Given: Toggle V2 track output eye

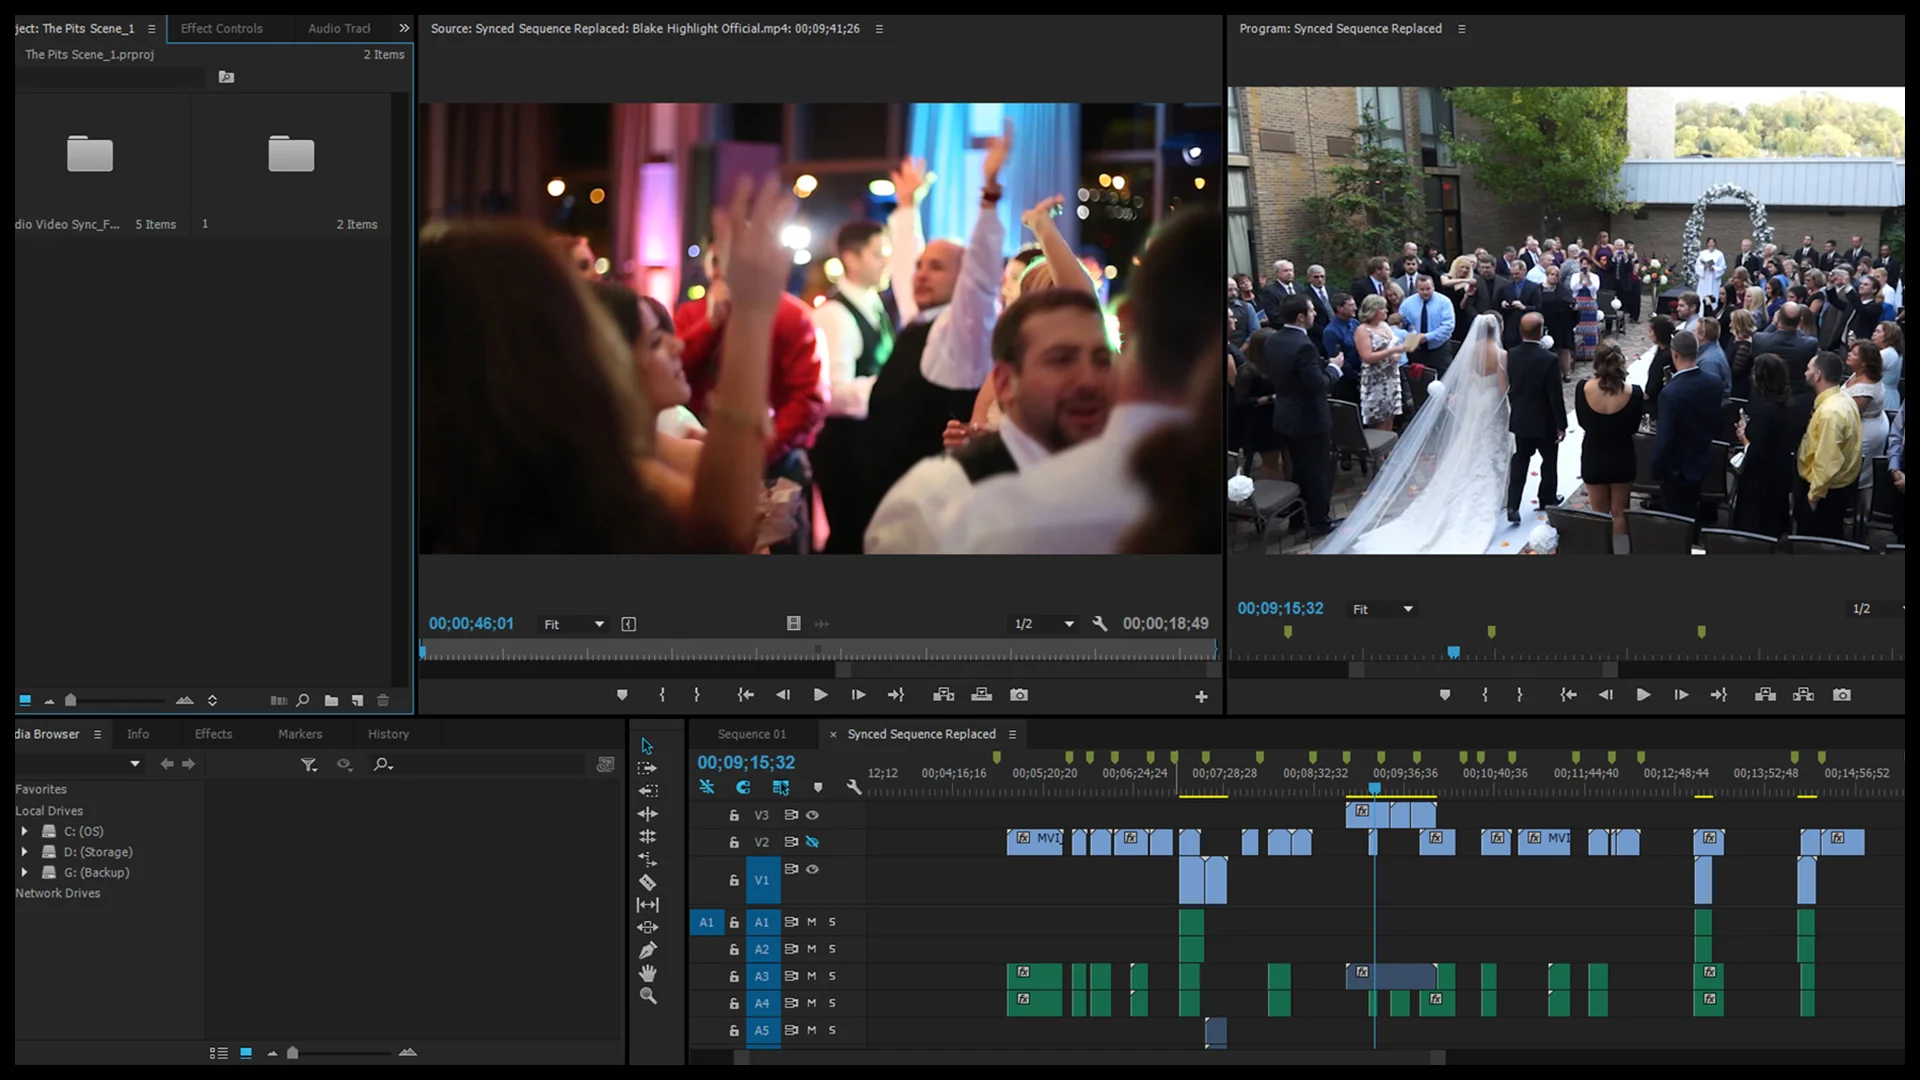Looking at the screenshot, I should (x=813, y=842).
